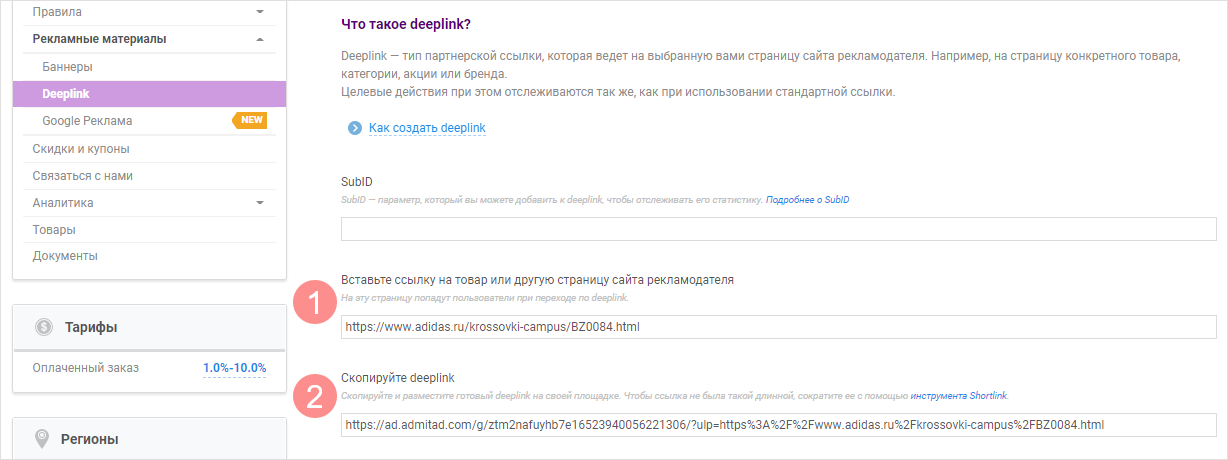Open the 'инструмента Shortlink' link
The height and width of the screenshot is (460, 1228).
click(x=958, y=397)
